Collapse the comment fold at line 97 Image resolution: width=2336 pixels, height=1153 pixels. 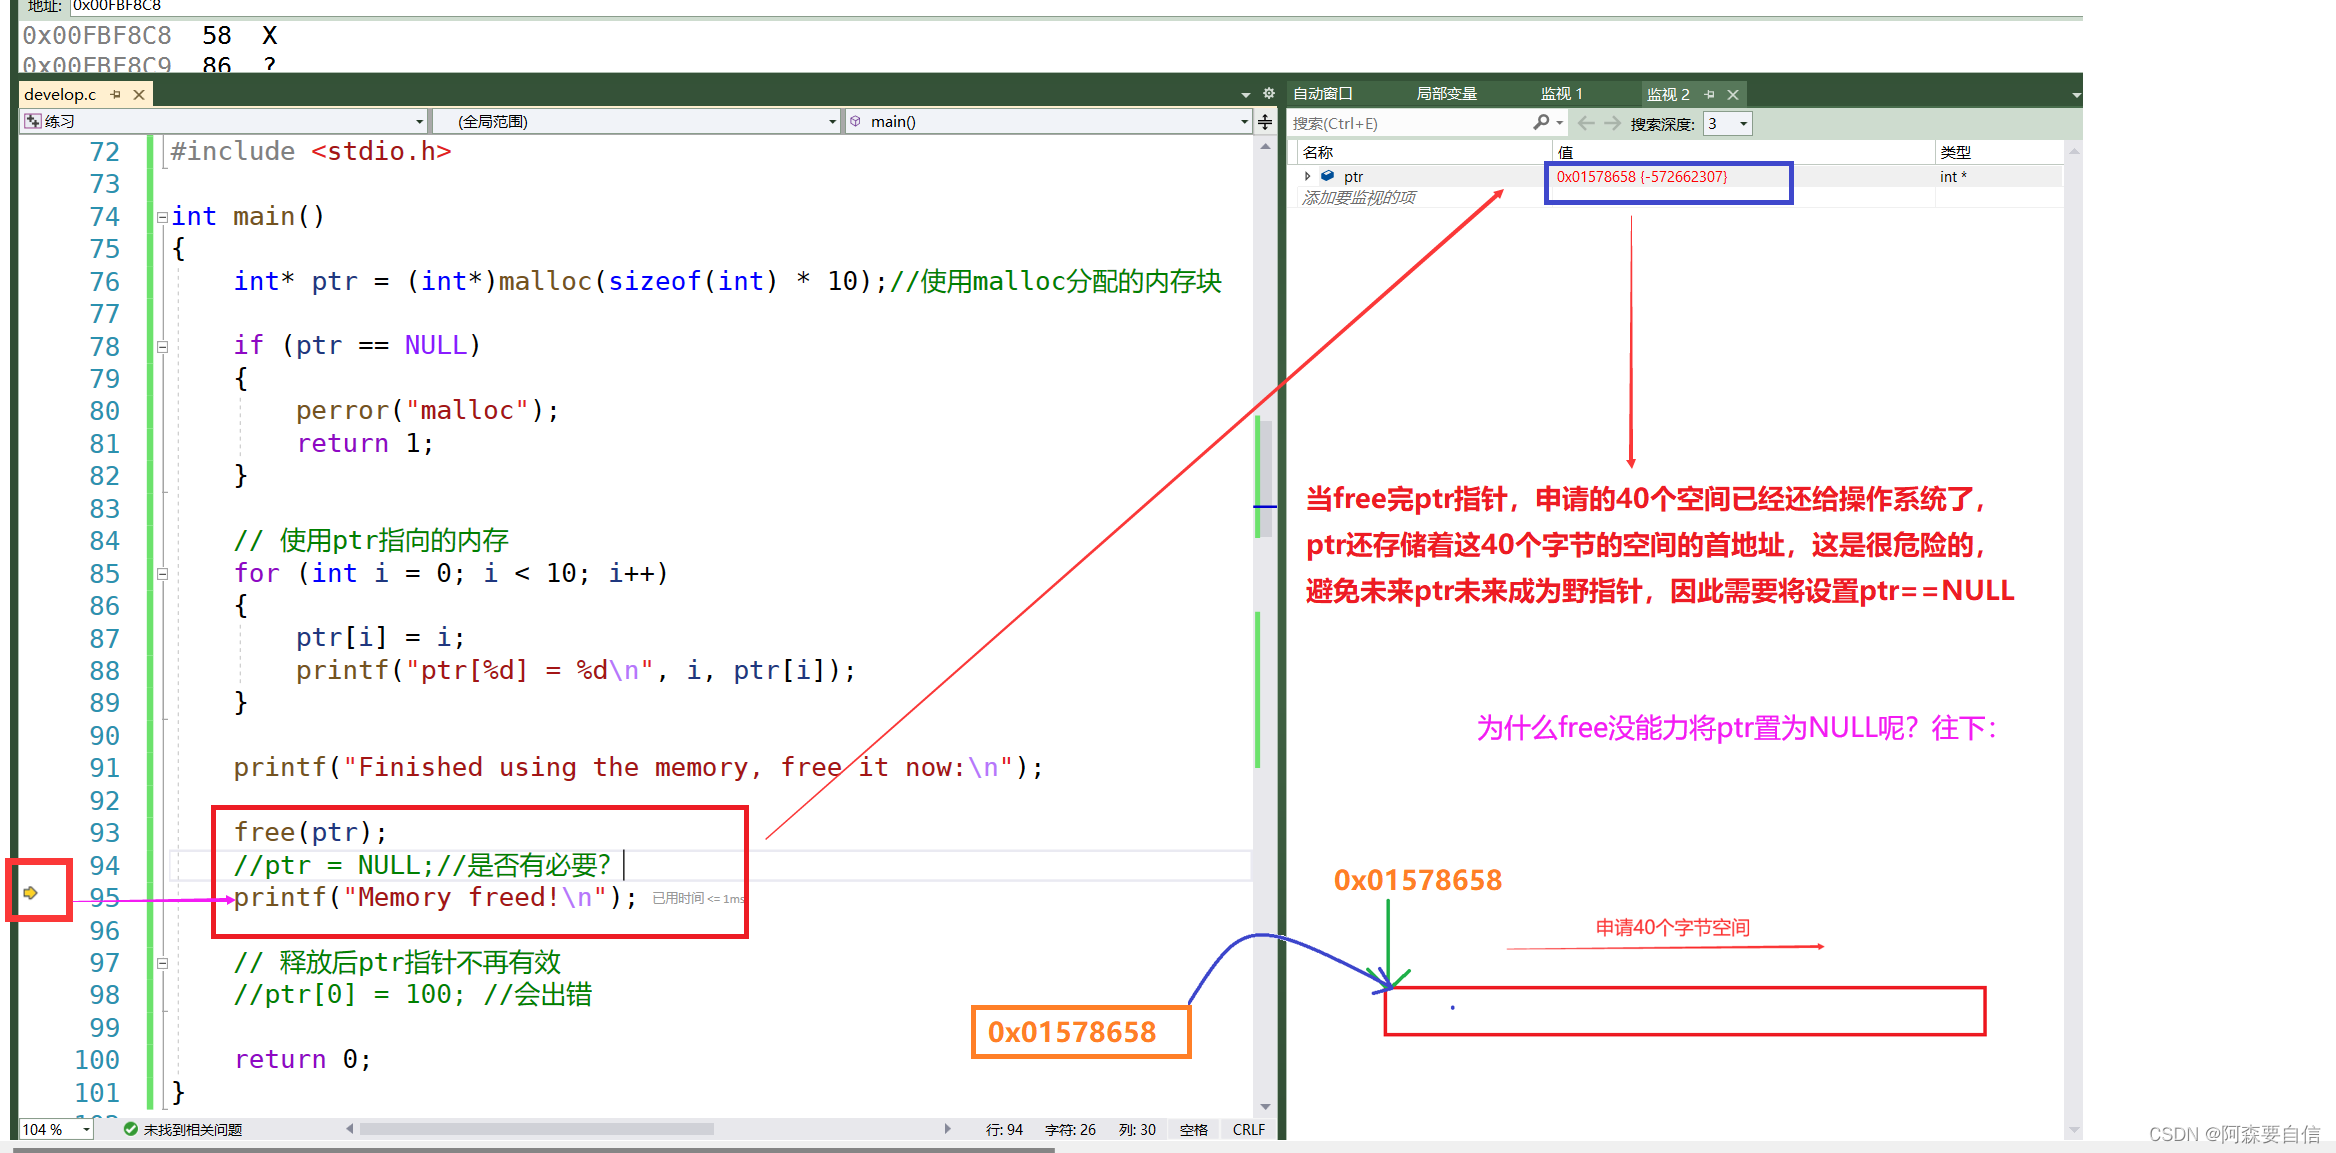click(x=162, y=964)
